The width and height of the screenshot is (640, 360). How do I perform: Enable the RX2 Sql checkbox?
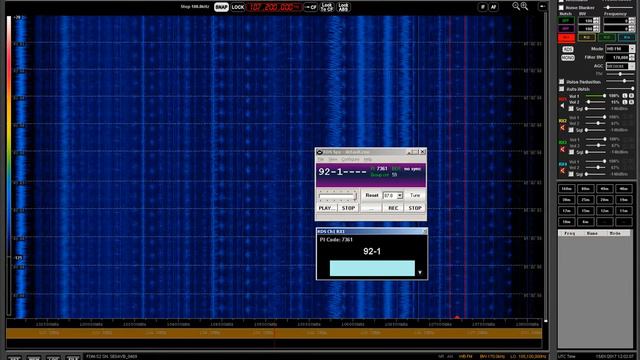pyautogui.click(x=571, y=130)
